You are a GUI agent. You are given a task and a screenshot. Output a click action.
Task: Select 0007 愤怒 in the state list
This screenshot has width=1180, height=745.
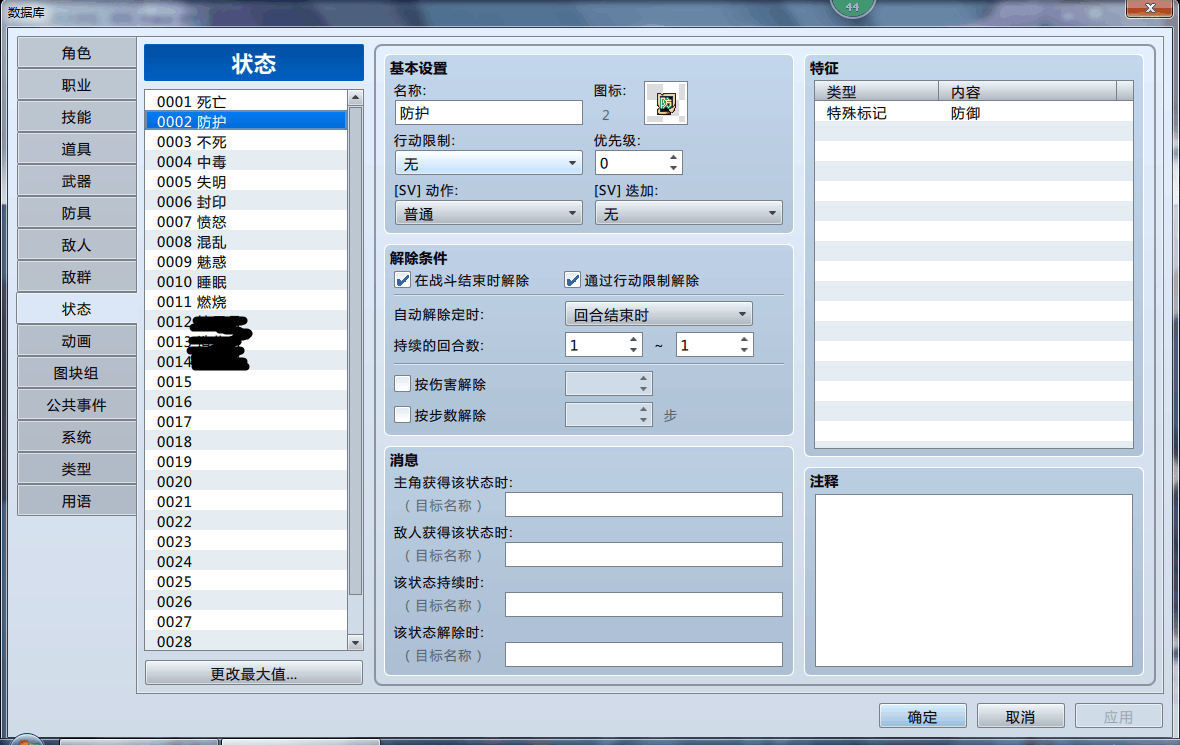[x=246, y=221]
